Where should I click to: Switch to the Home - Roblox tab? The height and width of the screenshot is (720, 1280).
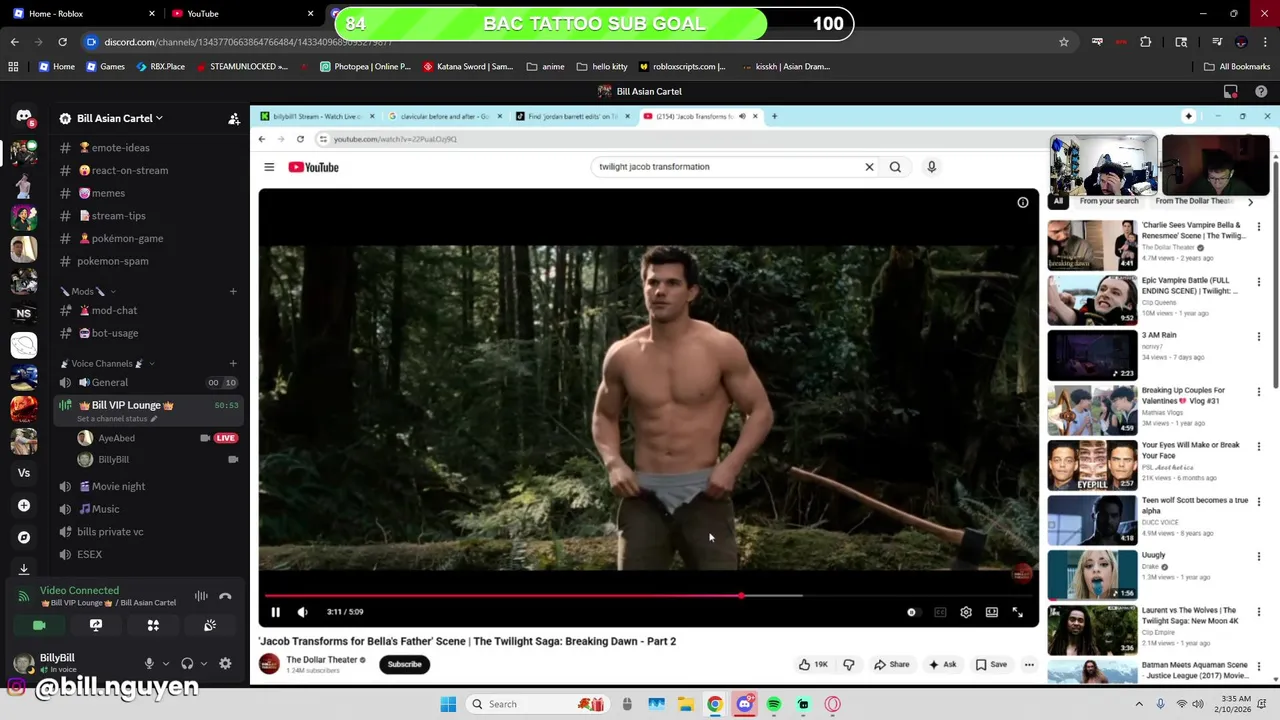(85, 14)
